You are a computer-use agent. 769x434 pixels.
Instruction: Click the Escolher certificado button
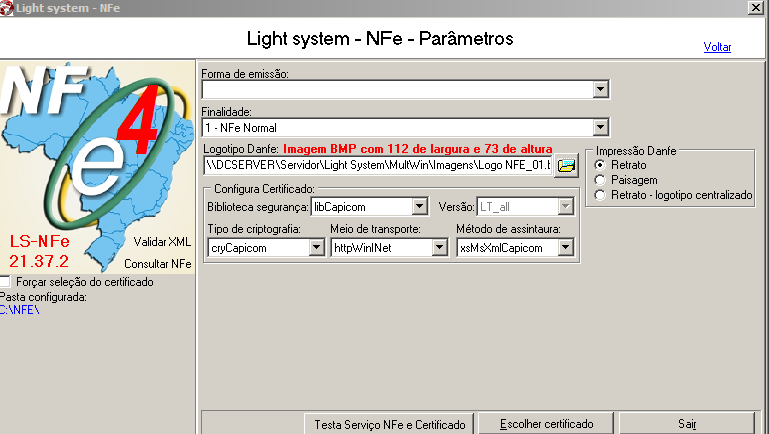coord(546,424)
